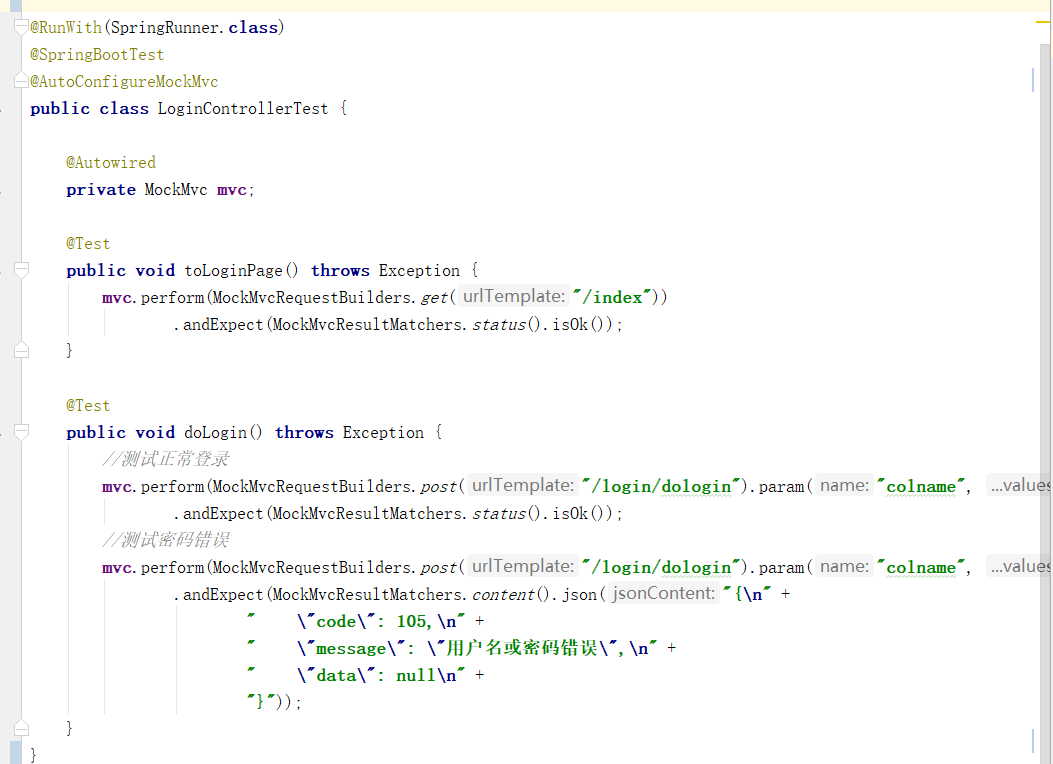Image resolution: width=1053 pixels, height=764 pixels.
Task: Click the first "name:" parameter hint
Action: point(843,486)
